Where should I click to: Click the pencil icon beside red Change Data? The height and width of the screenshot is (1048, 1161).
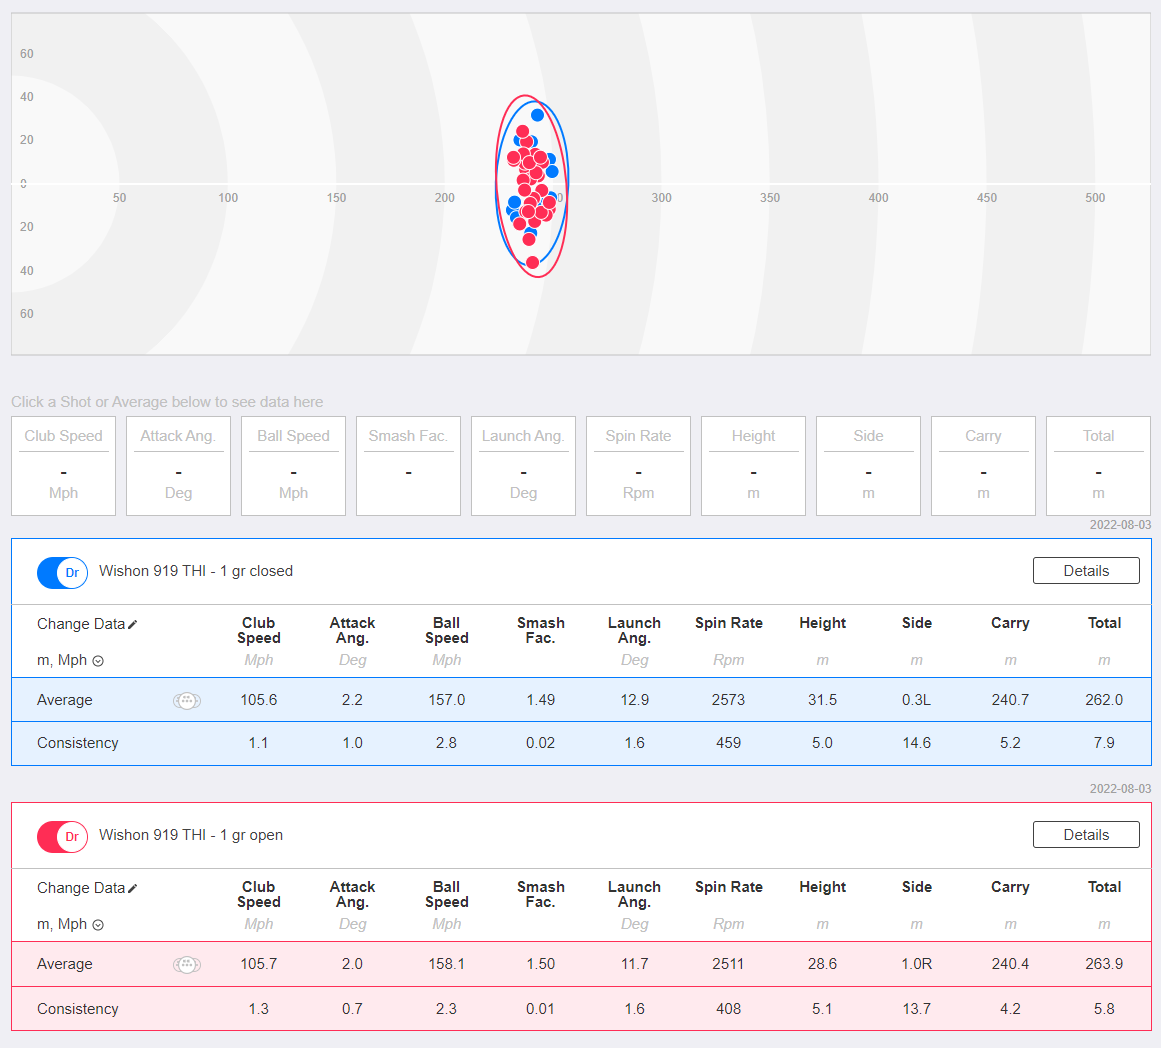[x=133, y=888]
